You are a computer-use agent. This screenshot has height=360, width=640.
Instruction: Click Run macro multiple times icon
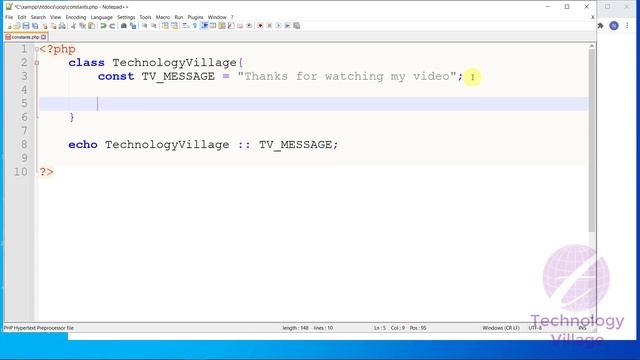(287, 26)
